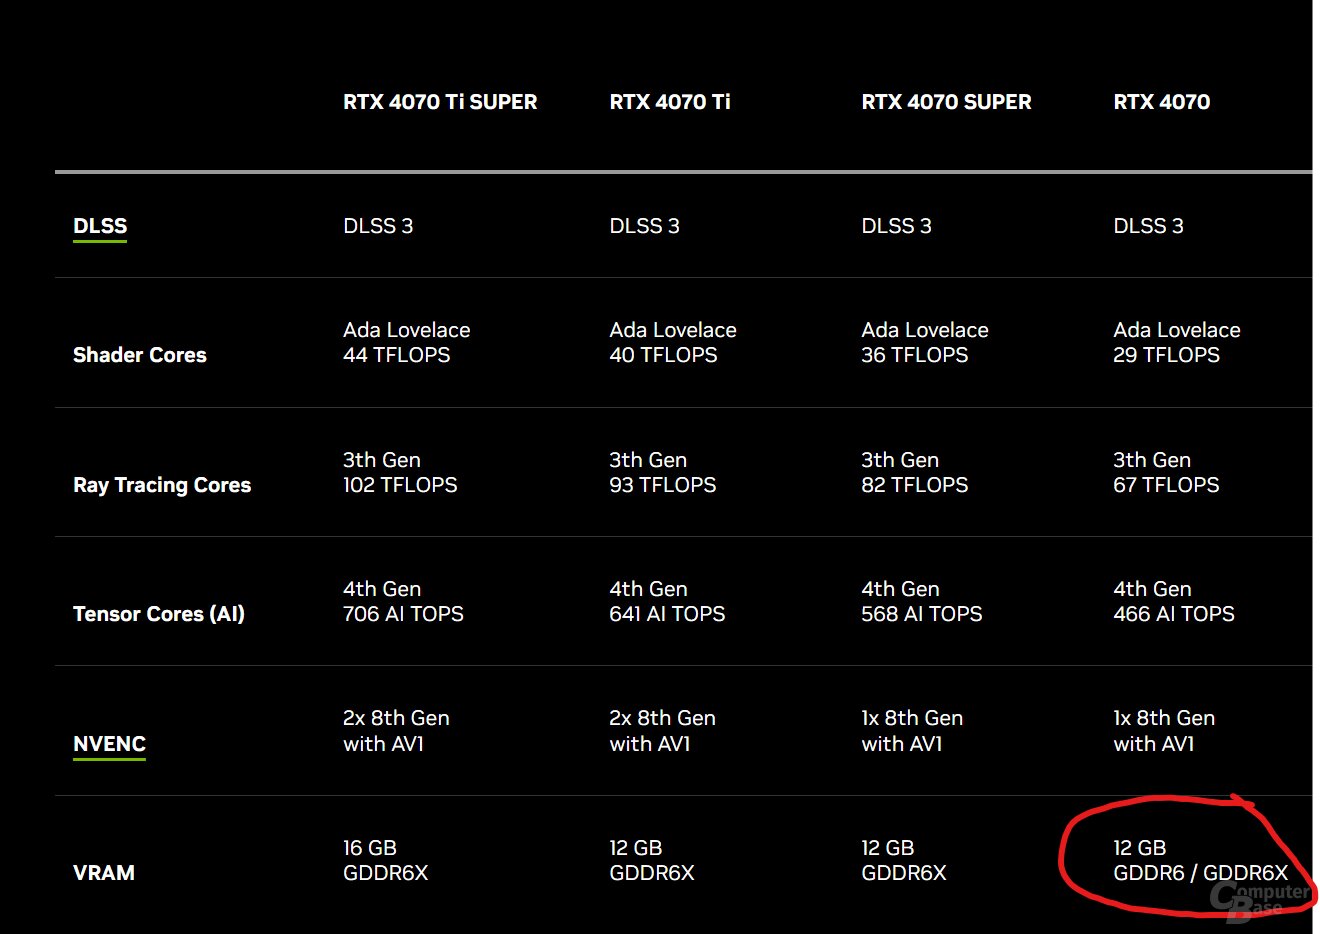Select the RTX 4070 SUPER column header
The height and width of the screenshot is (934, 1320).
946,102
